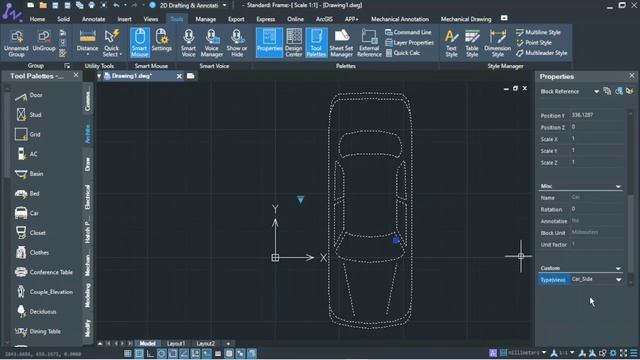Open Smart Mouse Settings
The image size is (640, 360).
click(162, 41)
